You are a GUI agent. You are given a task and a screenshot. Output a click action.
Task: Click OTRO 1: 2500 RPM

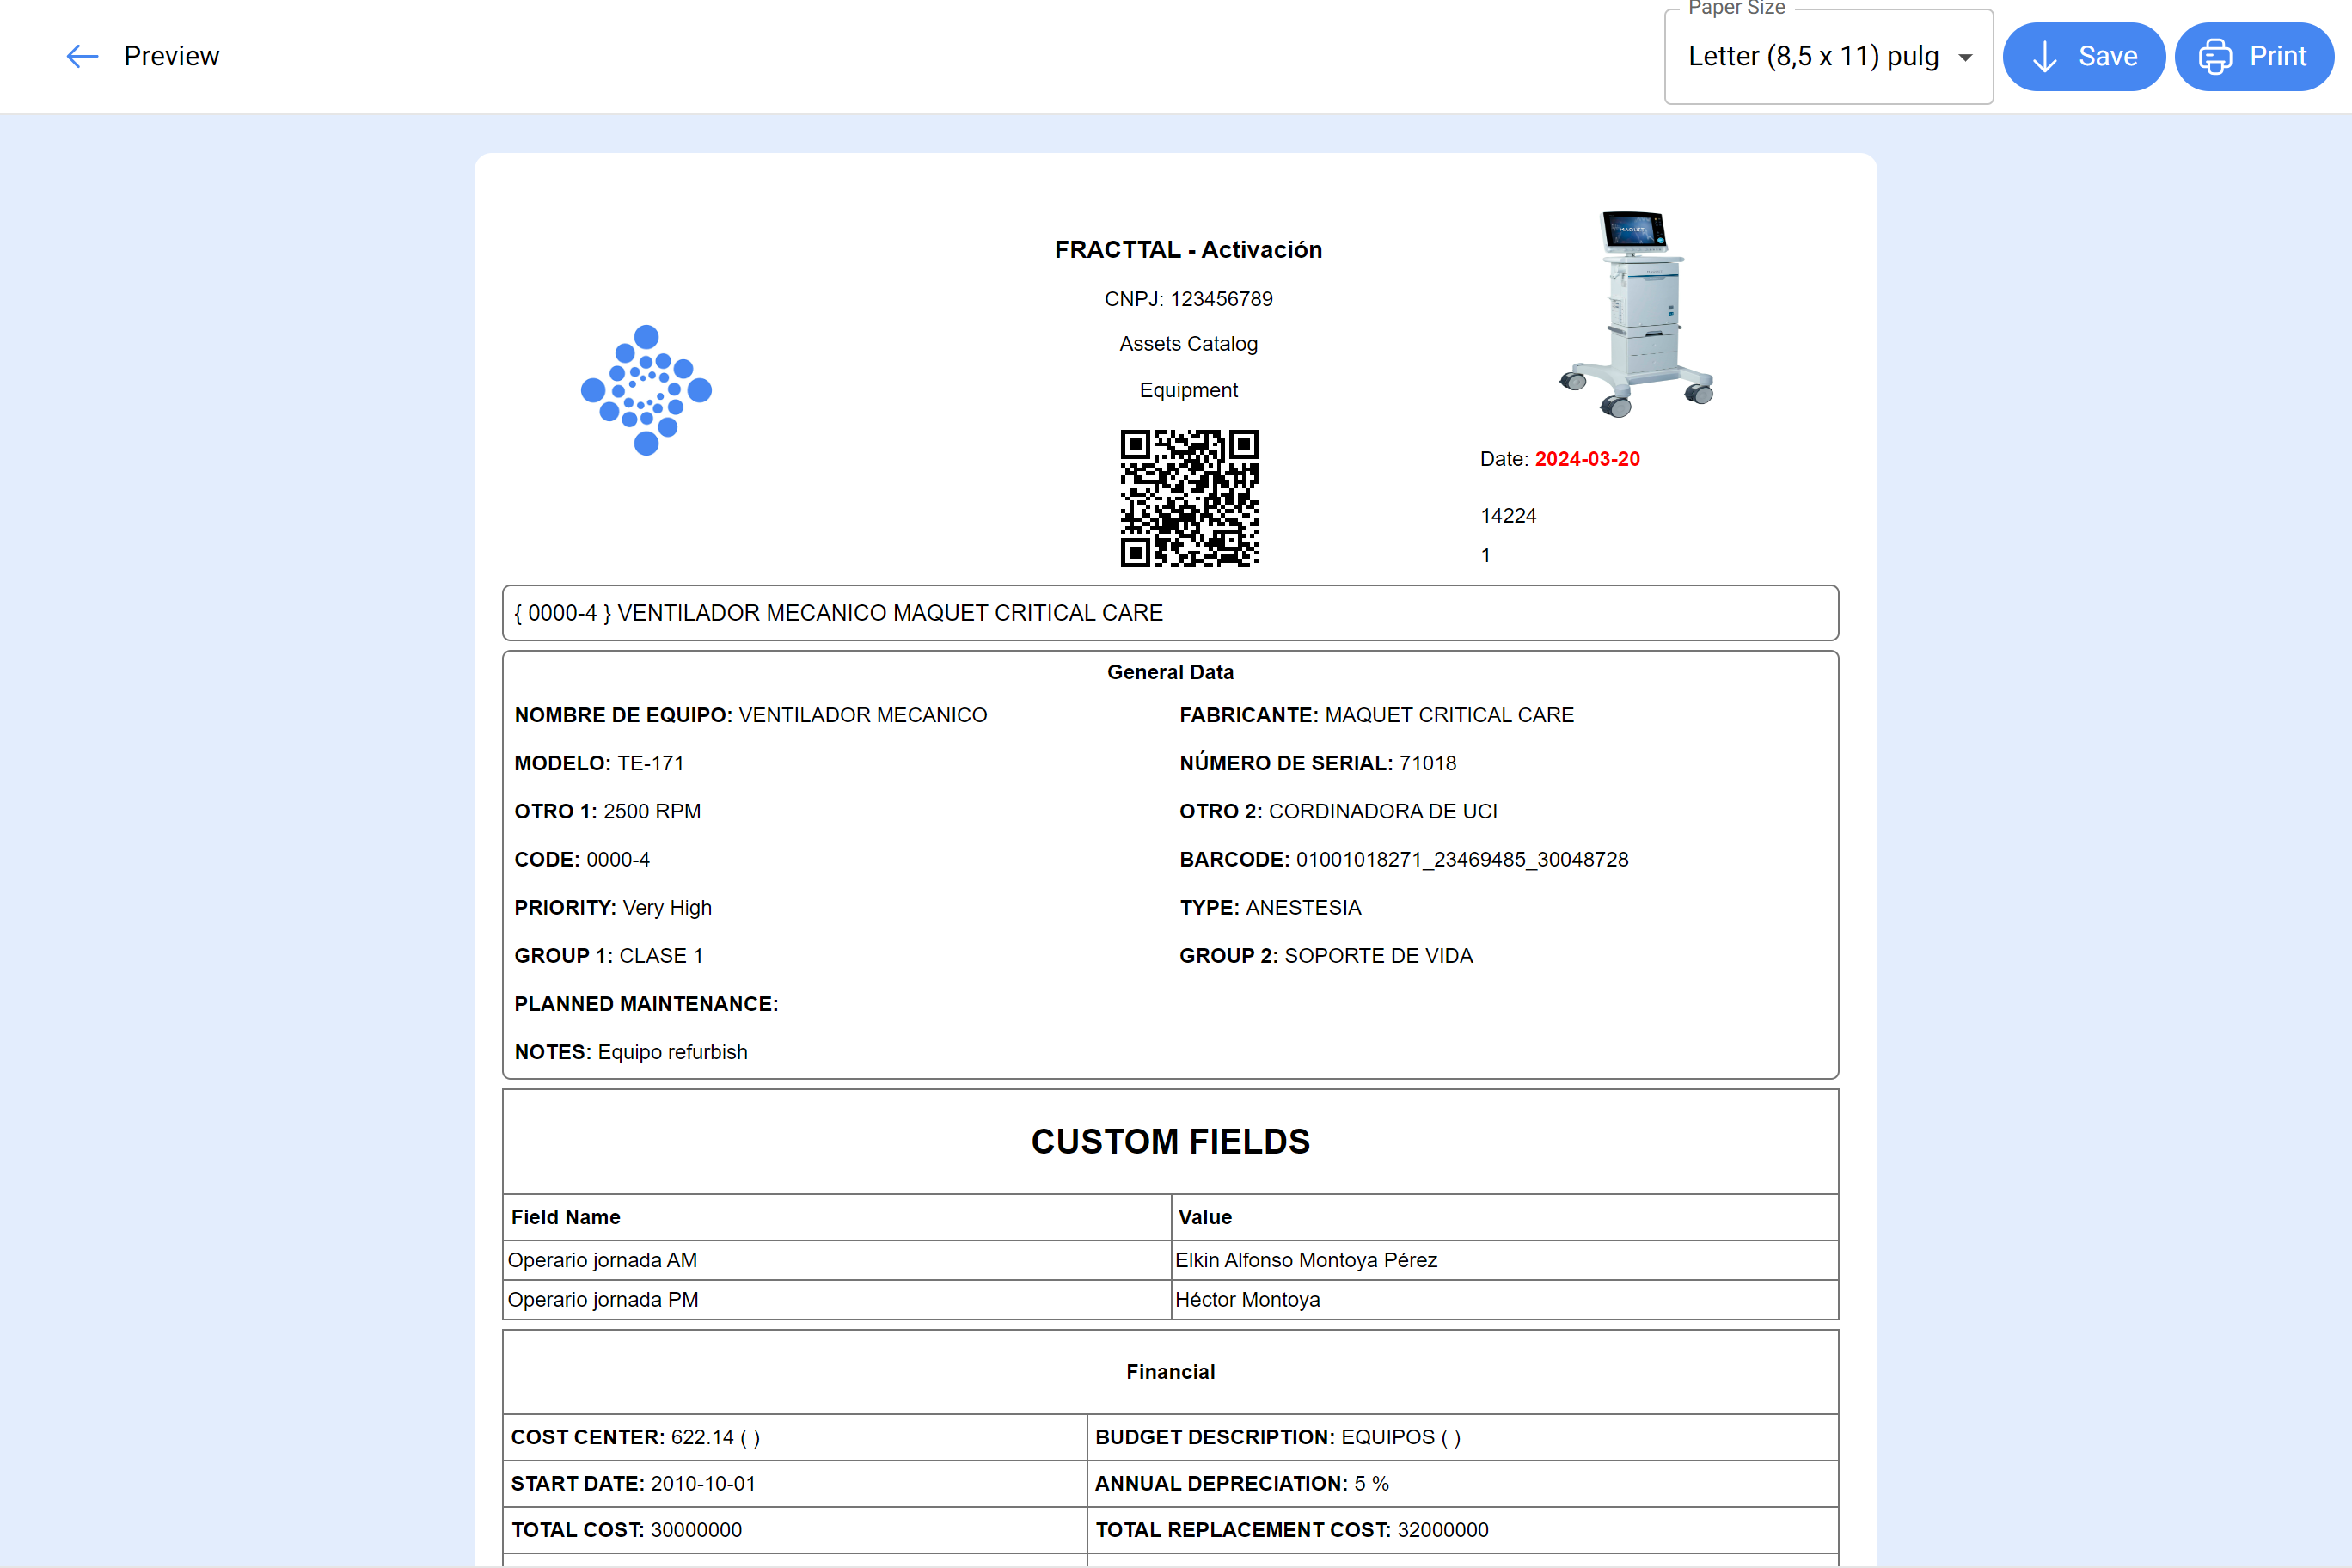(607, 811)
